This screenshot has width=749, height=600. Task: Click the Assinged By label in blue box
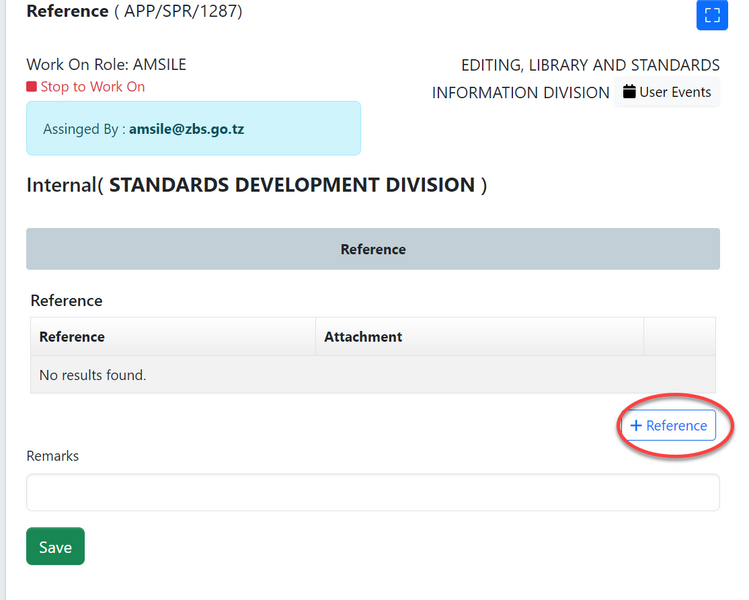(84, 130)
